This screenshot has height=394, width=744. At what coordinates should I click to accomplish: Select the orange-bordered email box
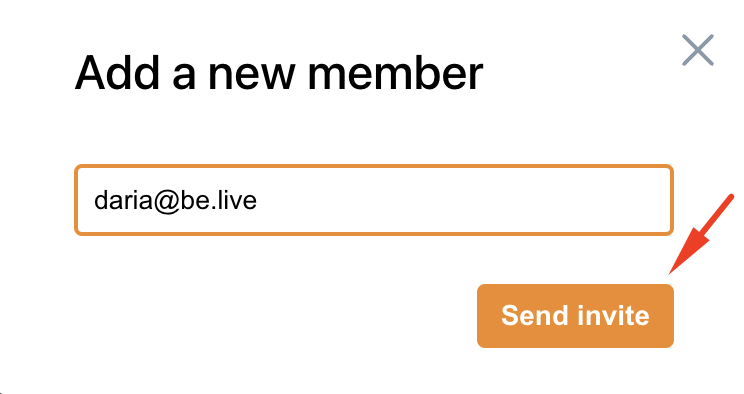pos(374,200)
